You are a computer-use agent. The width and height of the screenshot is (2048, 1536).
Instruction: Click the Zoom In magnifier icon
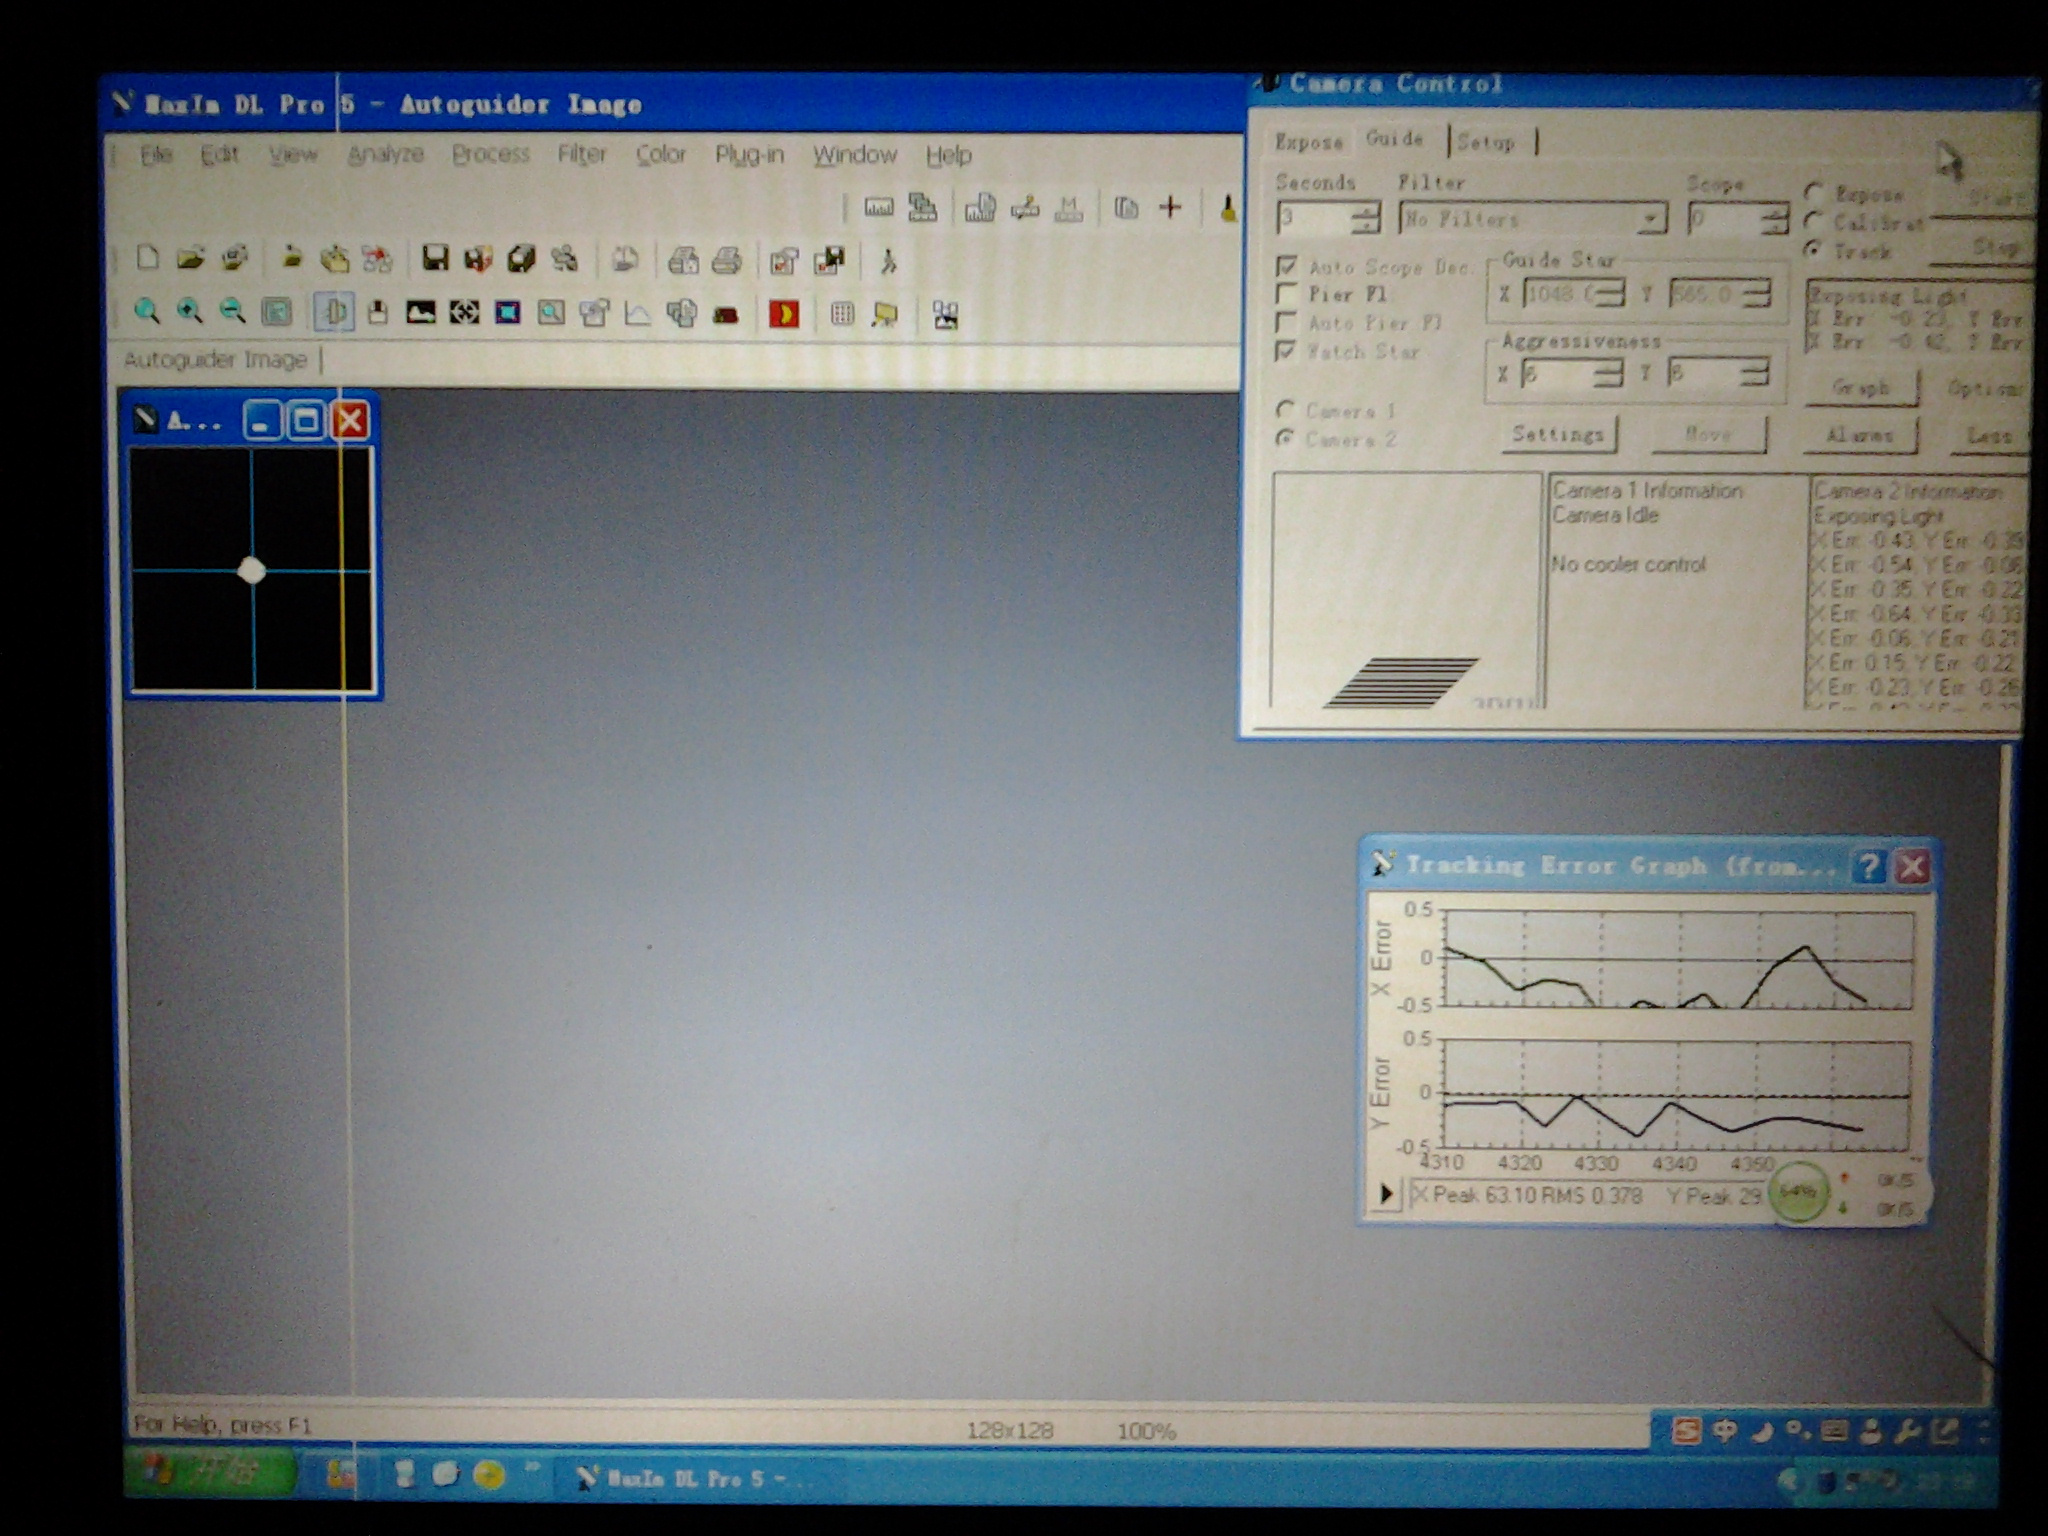(x=189, y=313)
